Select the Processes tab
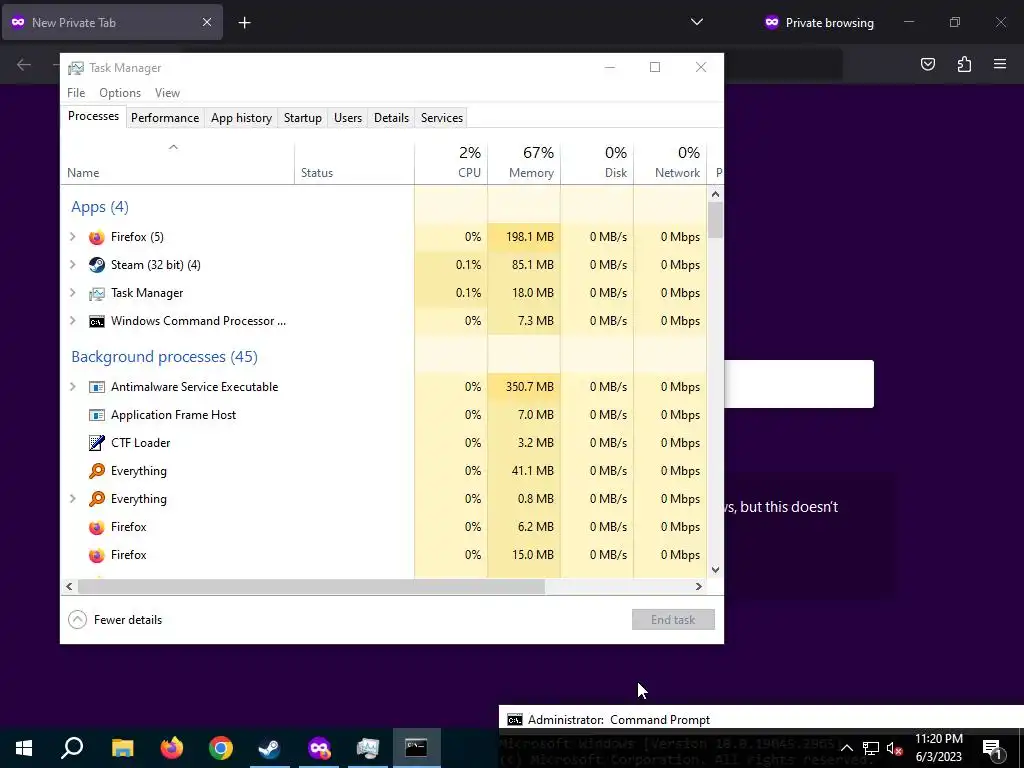 tap(93, 116)
